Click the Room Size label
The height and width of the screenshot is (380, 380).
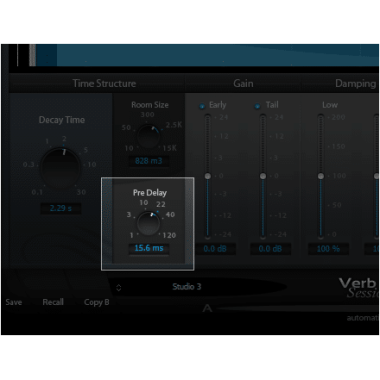pos(150,105)
